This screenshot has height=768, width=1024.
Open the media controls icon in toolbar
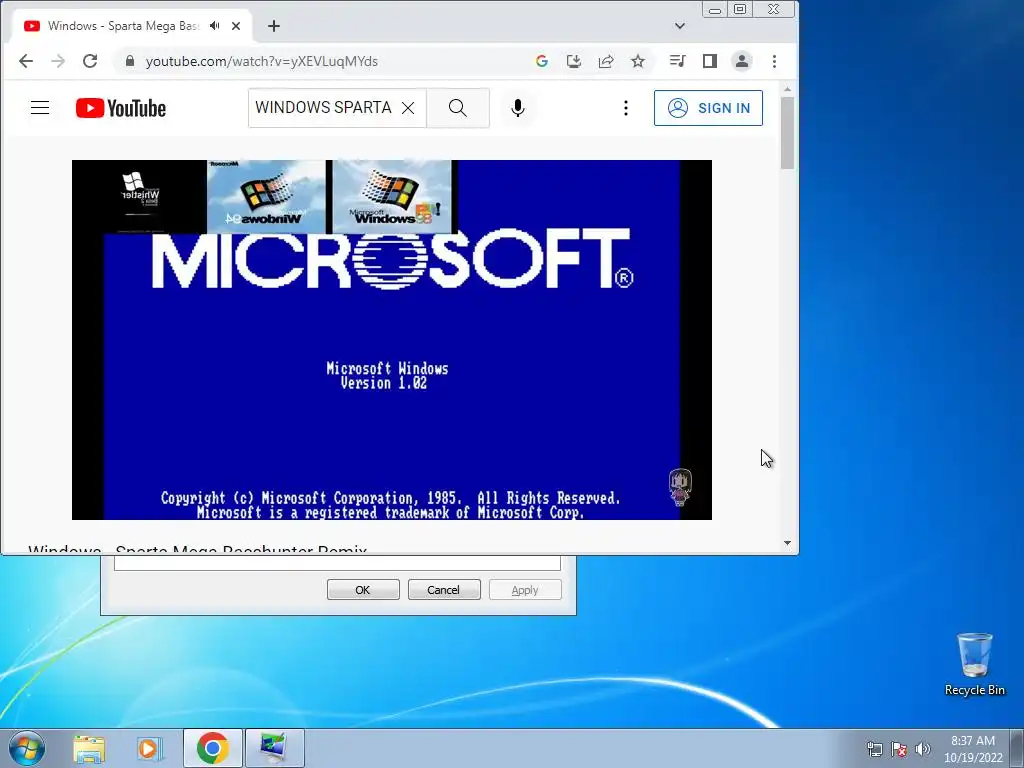(x=677, y=61)
